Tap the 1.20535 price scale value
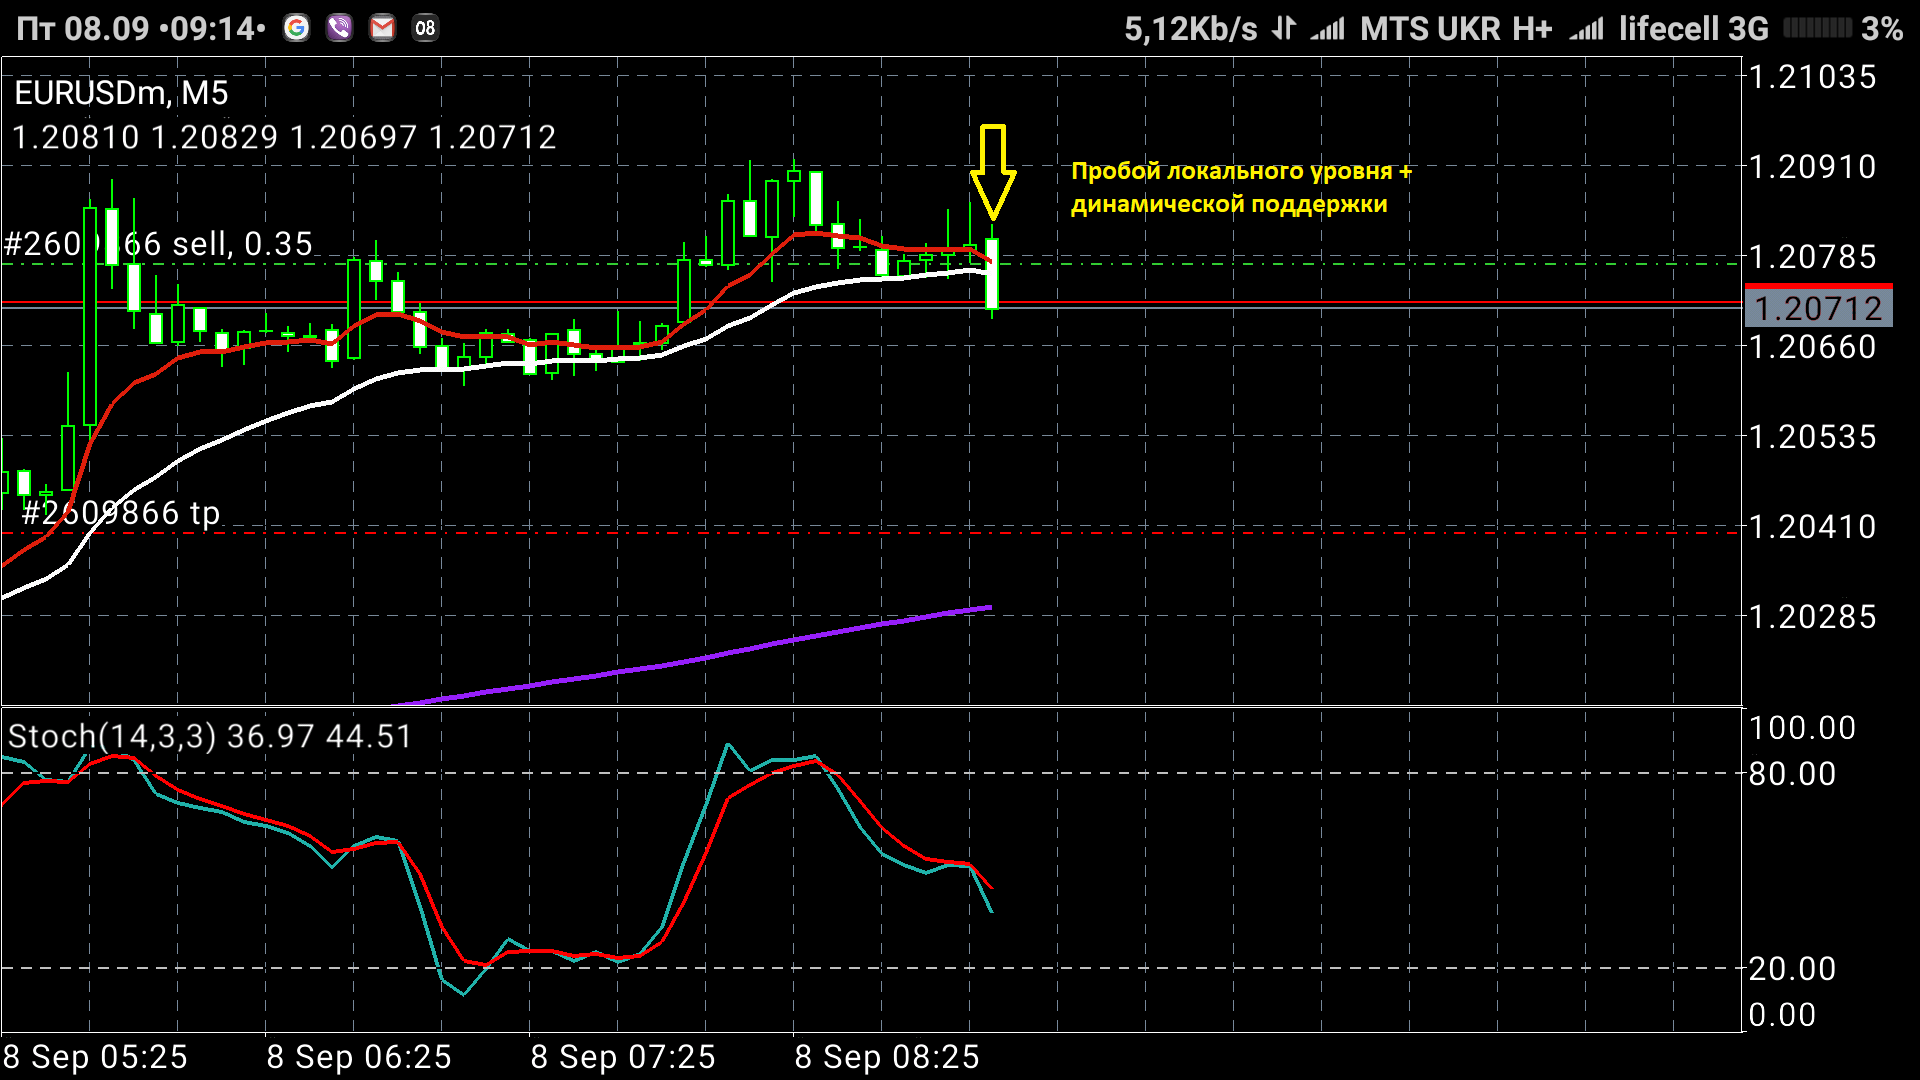1920x1080 pixels. (1812, 437)
